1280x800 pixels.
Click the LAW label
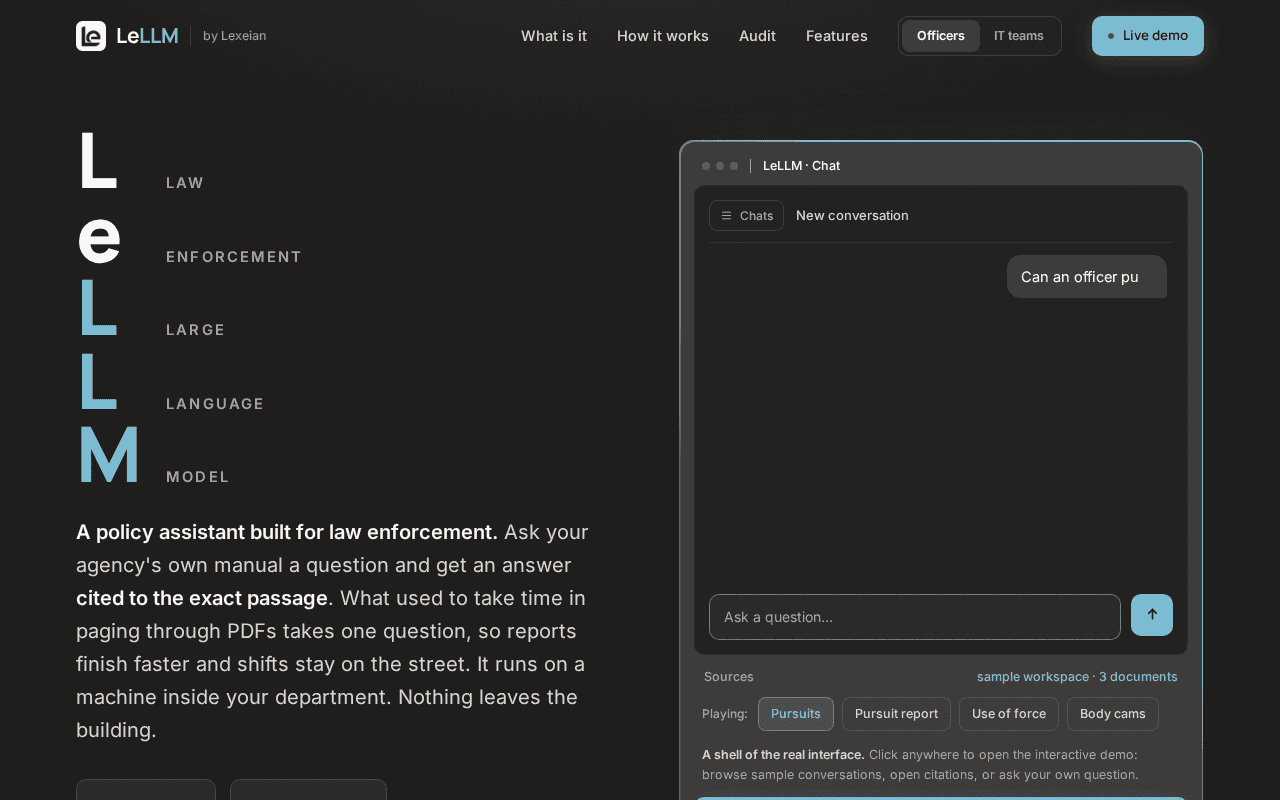pyautogui.click(x=185, y=183)
